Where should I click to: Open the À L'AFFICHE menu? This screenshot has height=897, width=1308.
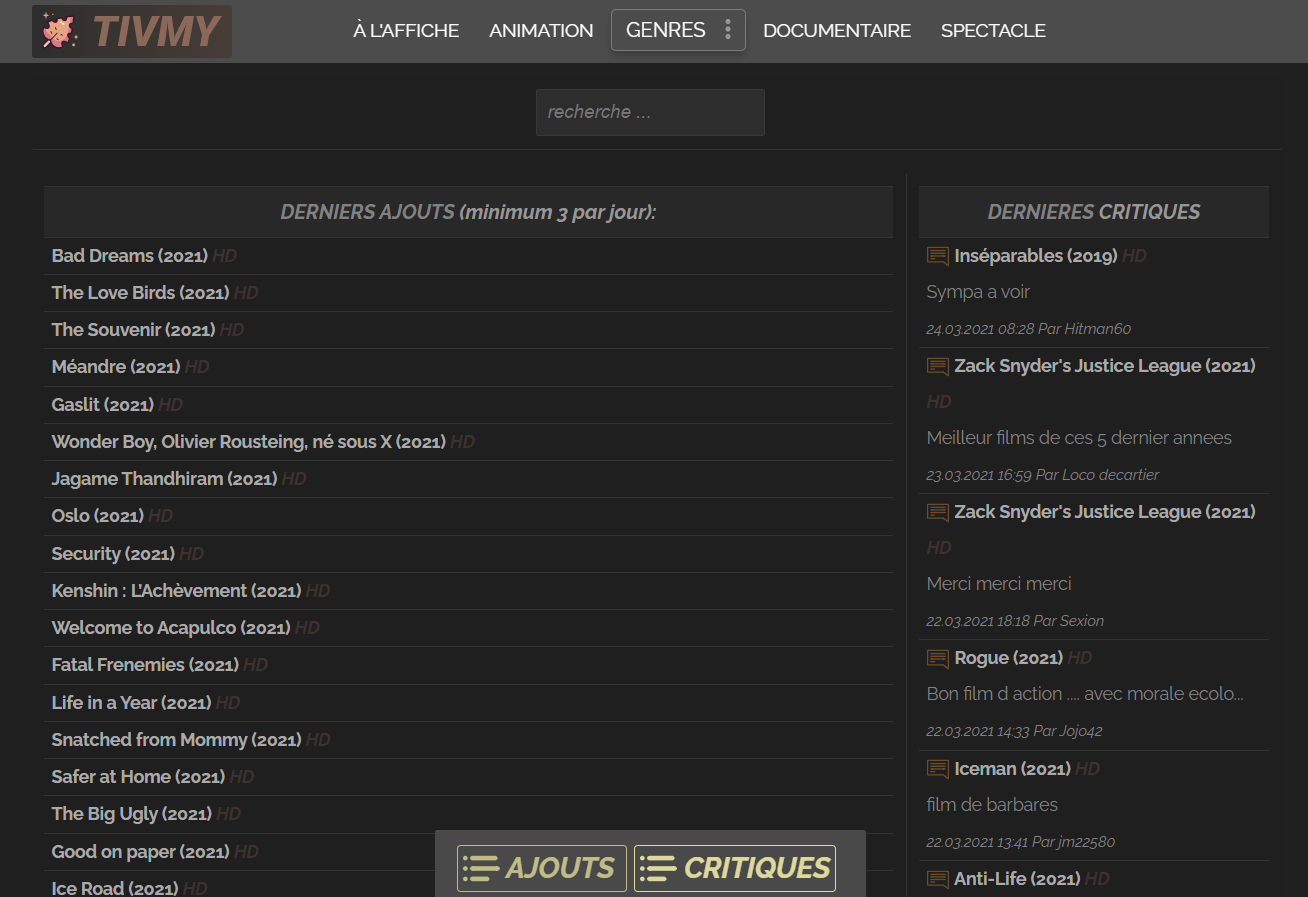click(406, 31)
